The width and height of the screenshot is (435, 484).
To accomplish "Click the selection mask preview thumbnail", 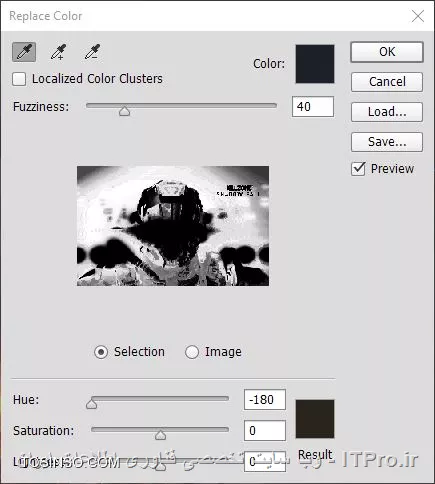I will pos(173,226).
